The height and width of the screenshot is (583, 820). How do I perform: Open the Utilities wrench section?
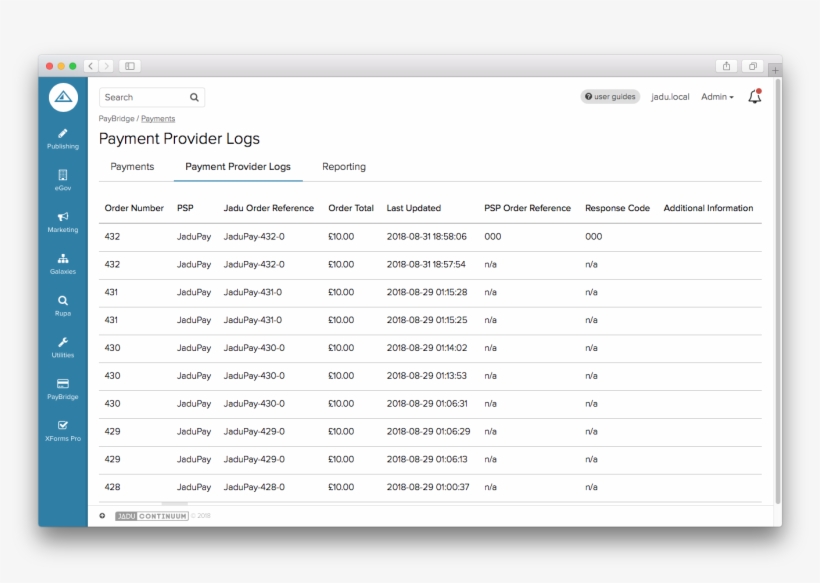[63, 348]
